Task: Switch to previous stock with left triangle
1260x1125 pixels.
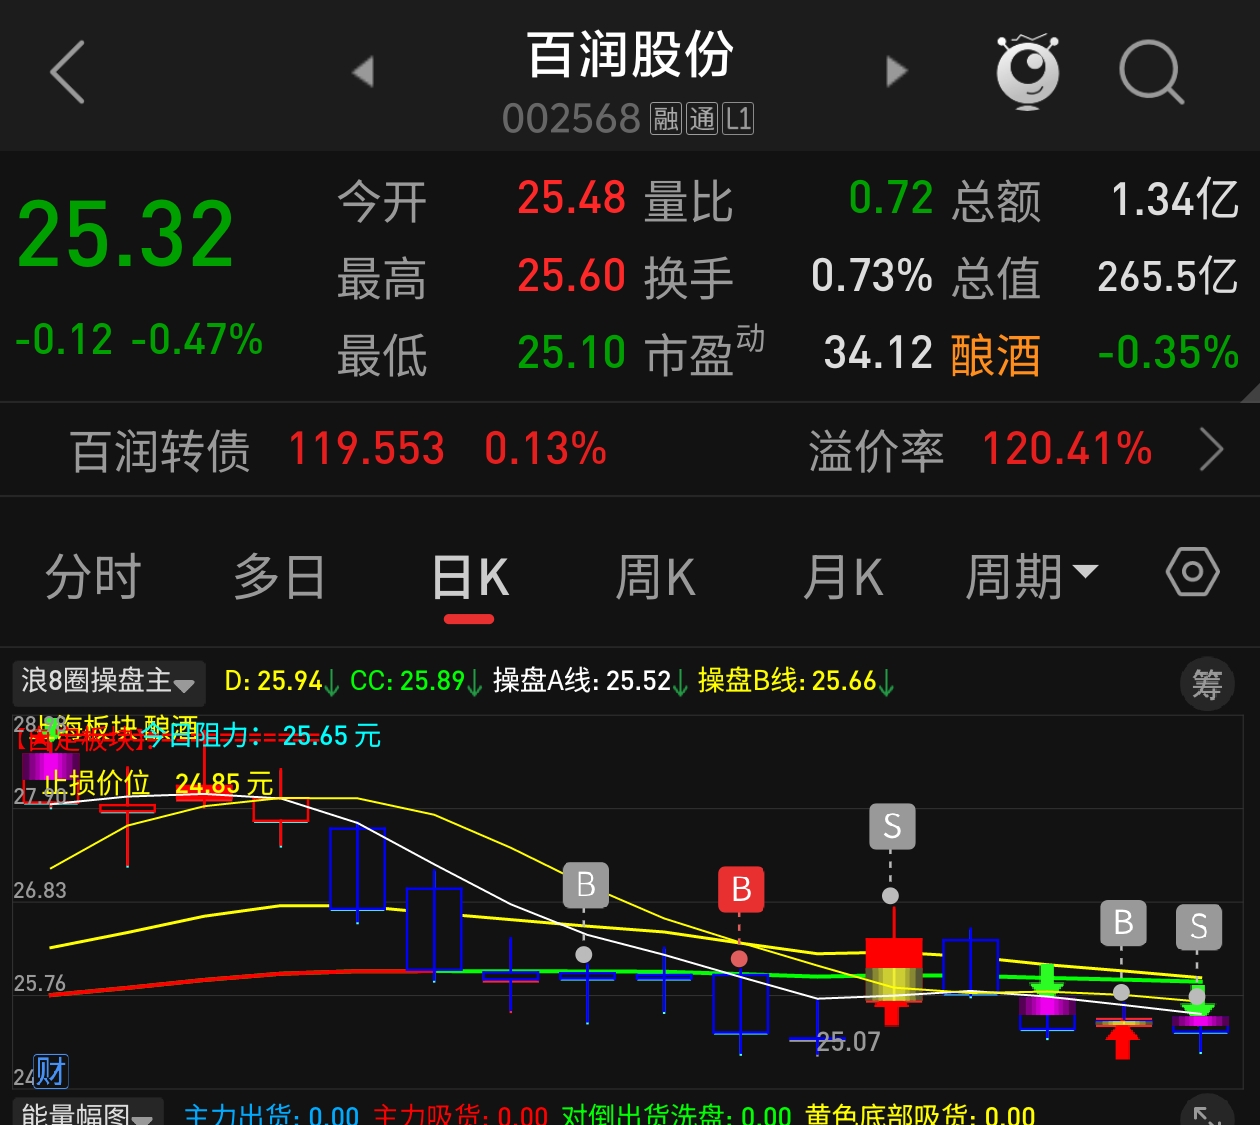Action: coord(363,71)
